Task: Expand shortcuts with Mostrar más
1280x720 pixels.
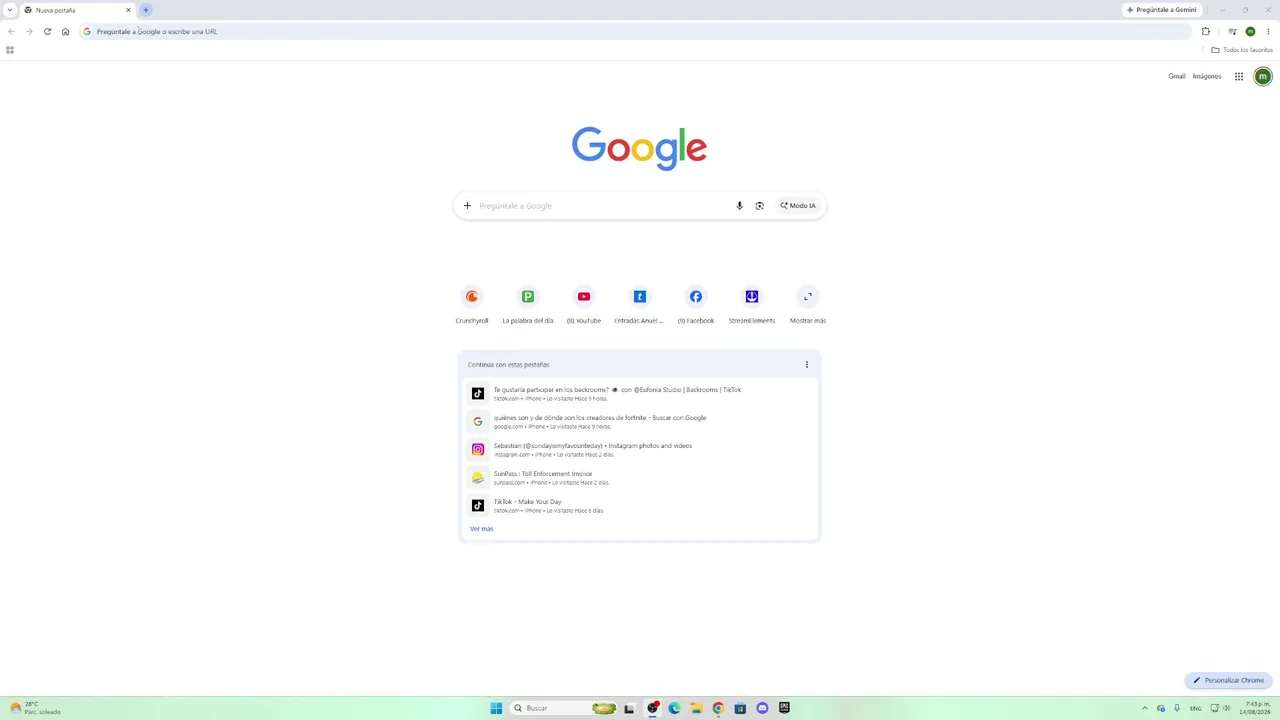Action: click(808, 304)
